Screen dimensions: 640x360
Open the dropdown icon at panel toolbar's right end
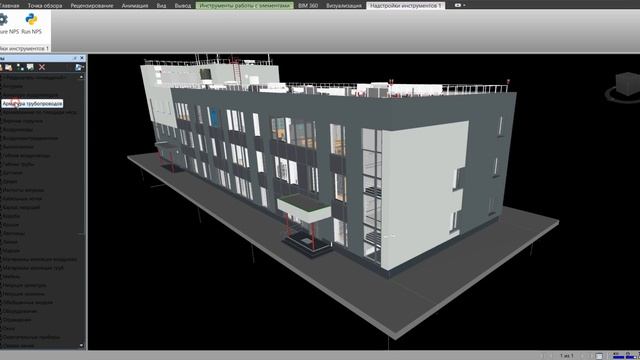coord(80,67)
